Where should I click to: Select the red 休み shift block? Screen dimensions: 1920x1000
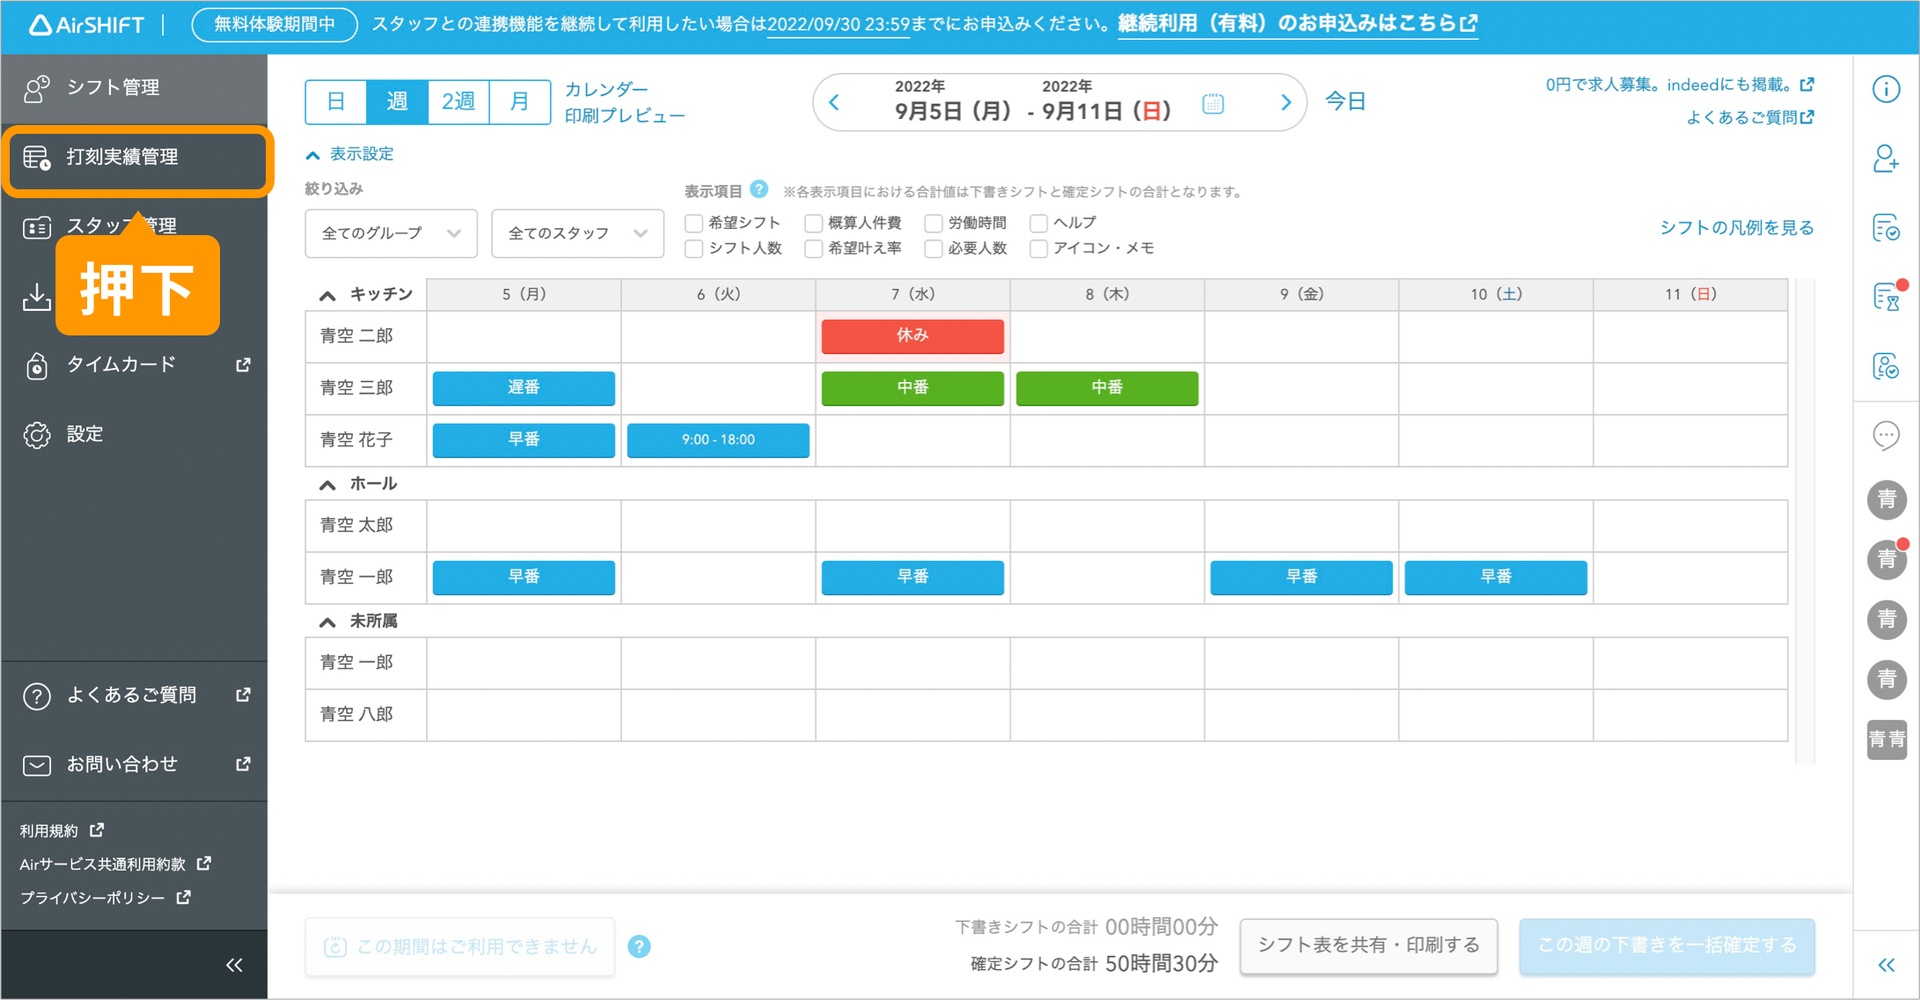pyautogui.click(x=912, y=336)
